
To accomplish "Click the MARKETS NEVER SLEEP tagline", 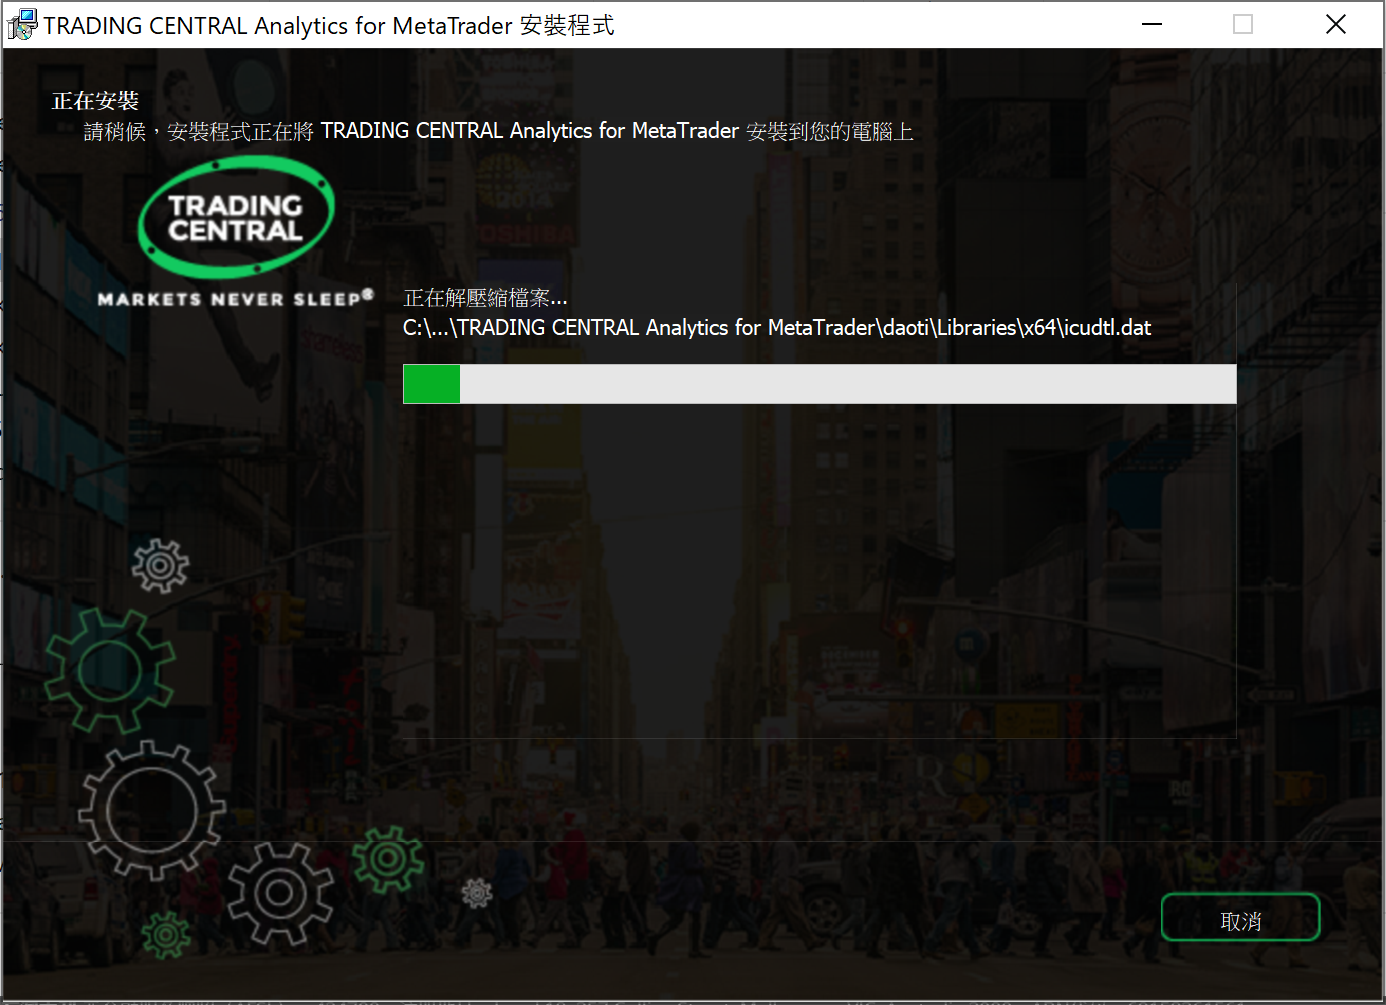I will point(236,298).
